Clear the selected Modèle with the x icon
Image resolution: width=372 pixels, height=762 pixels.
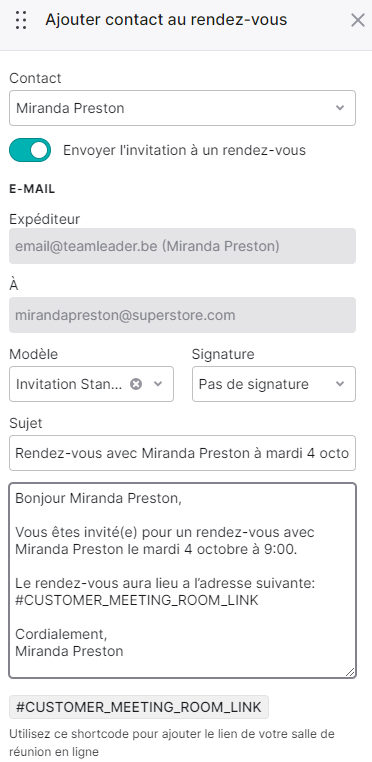137,384
